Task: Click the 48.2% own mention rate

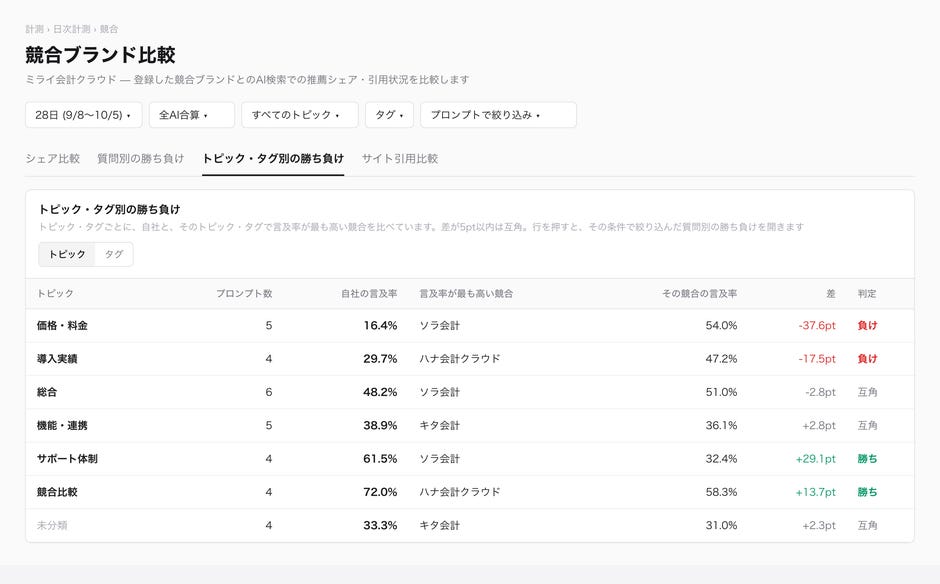Action: click(x=380, y=392)
